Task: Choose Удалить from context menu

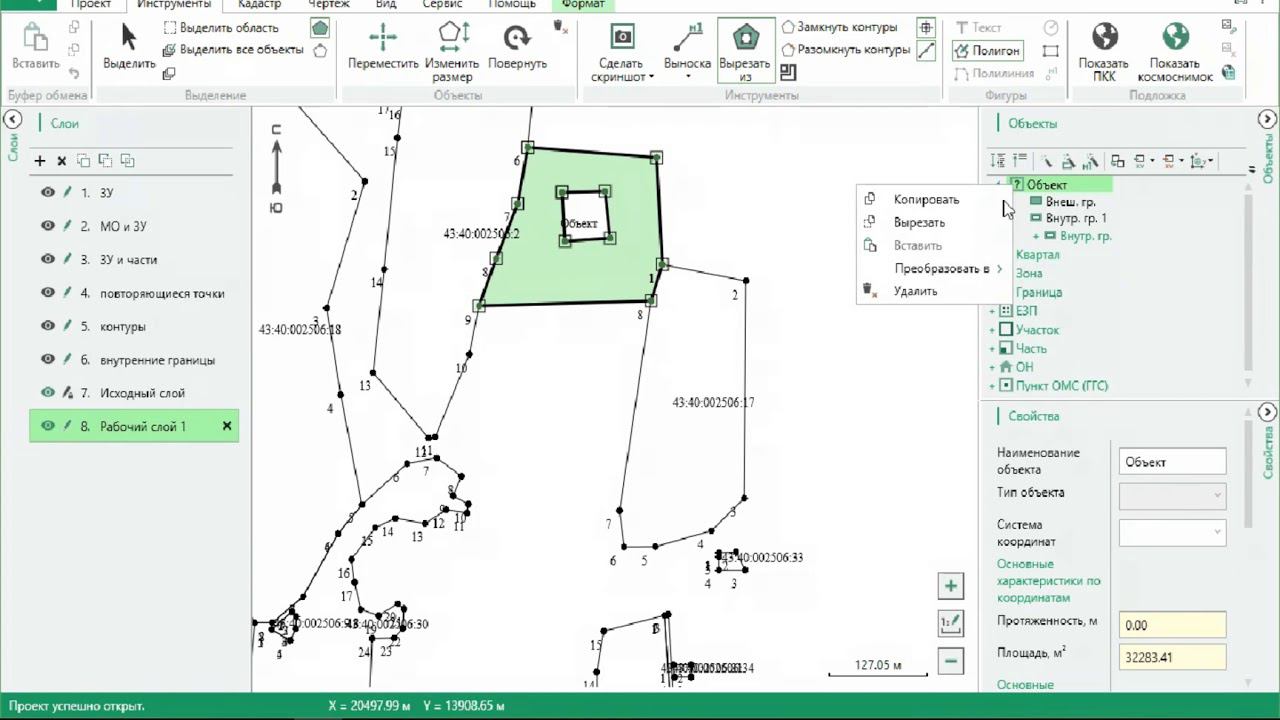Action: click(x=915, y=291)
